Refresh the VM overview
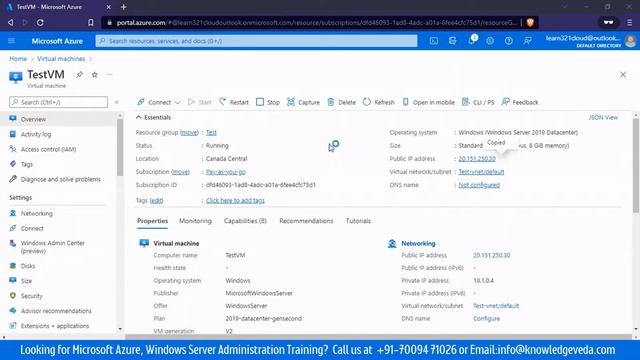The image size is (640, 360). 379,102
